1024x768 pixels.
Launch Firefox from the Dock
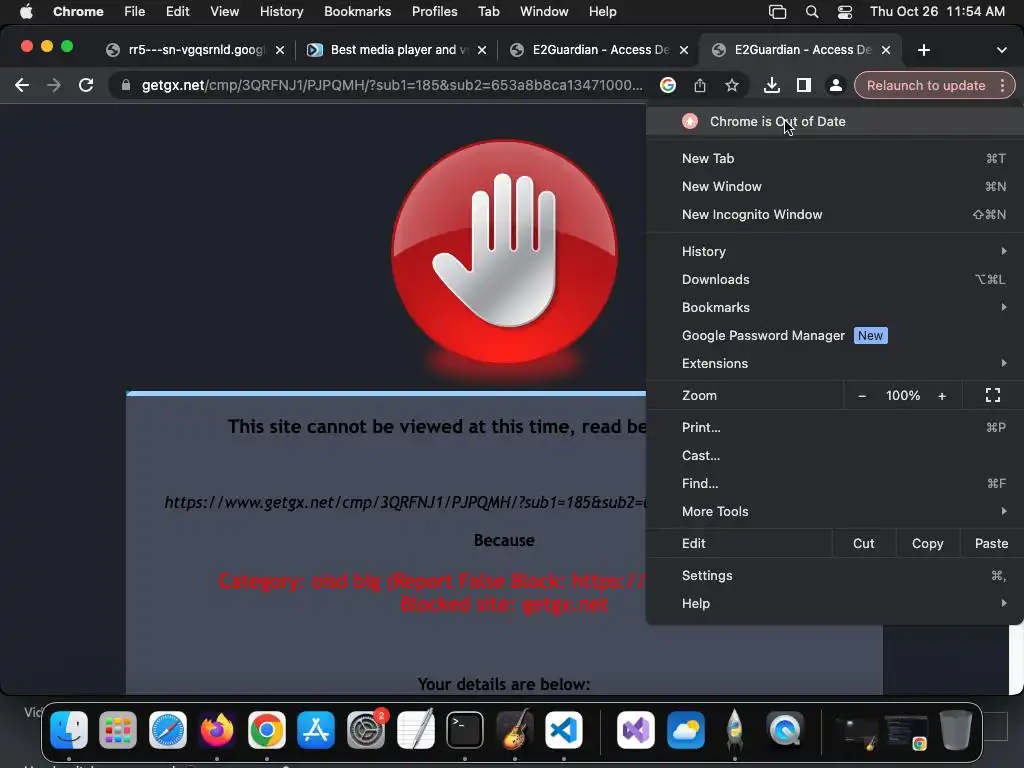click(x=217, y=729)
